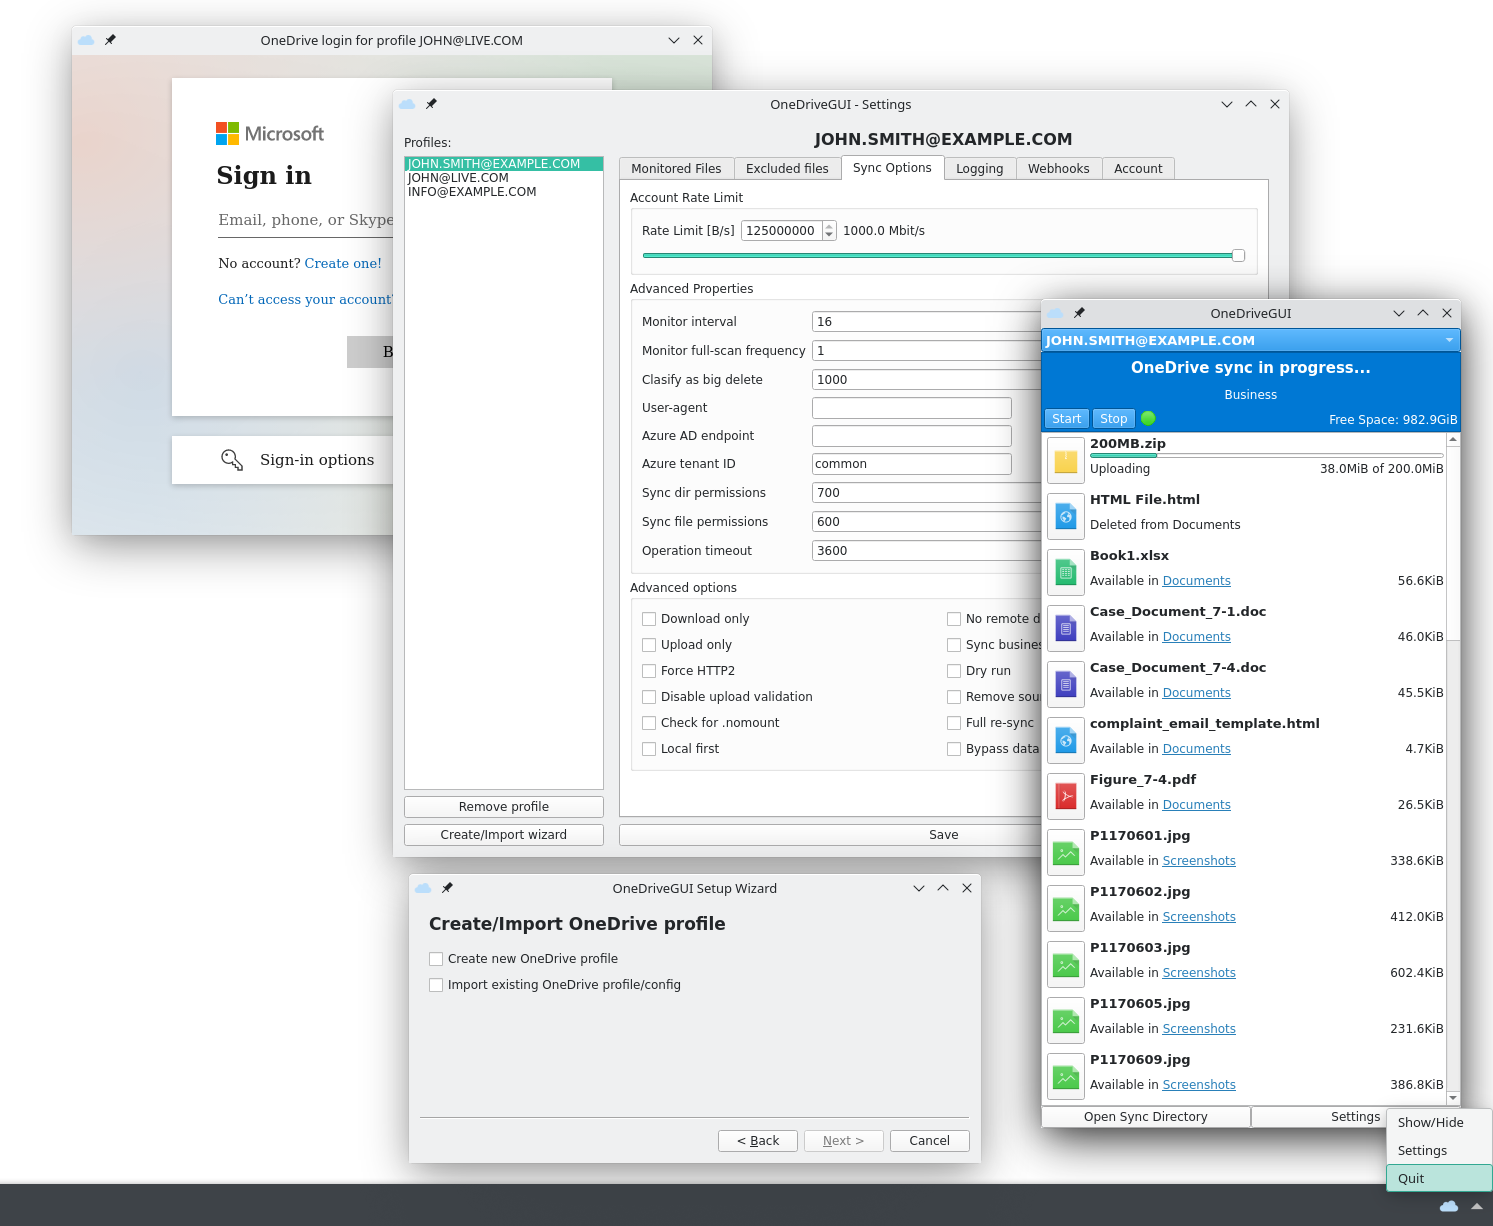
Task: Select Quit from the tray menu
Action: (1439, 1178)
